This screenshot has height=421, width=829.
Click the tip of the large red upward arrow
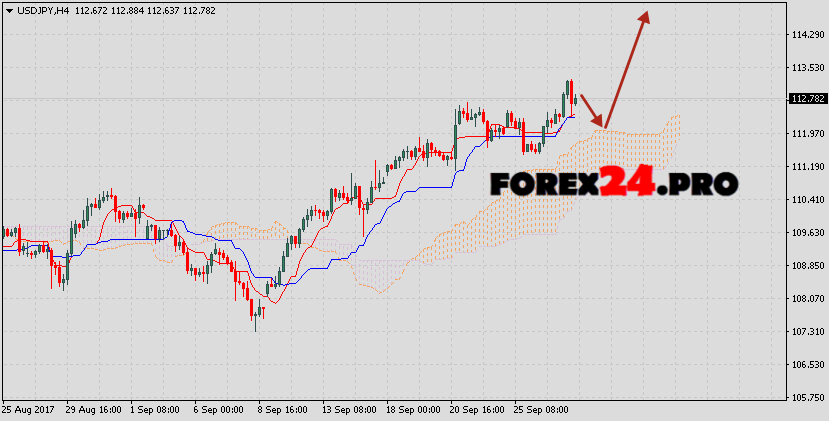[647, 15]
